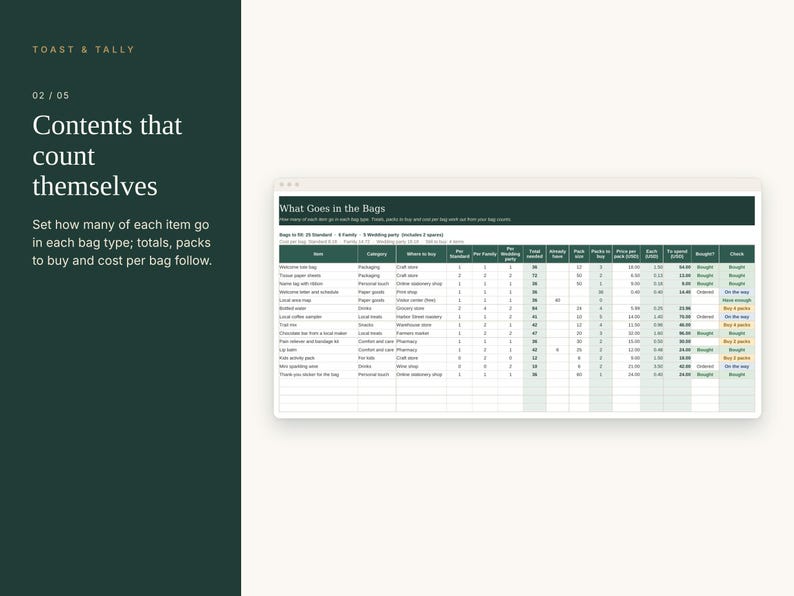Image resolution: width=794 pixels, height=596 pixels.
Task: Open Ordered status for Welcome letter row
Action: coord(705,292)
